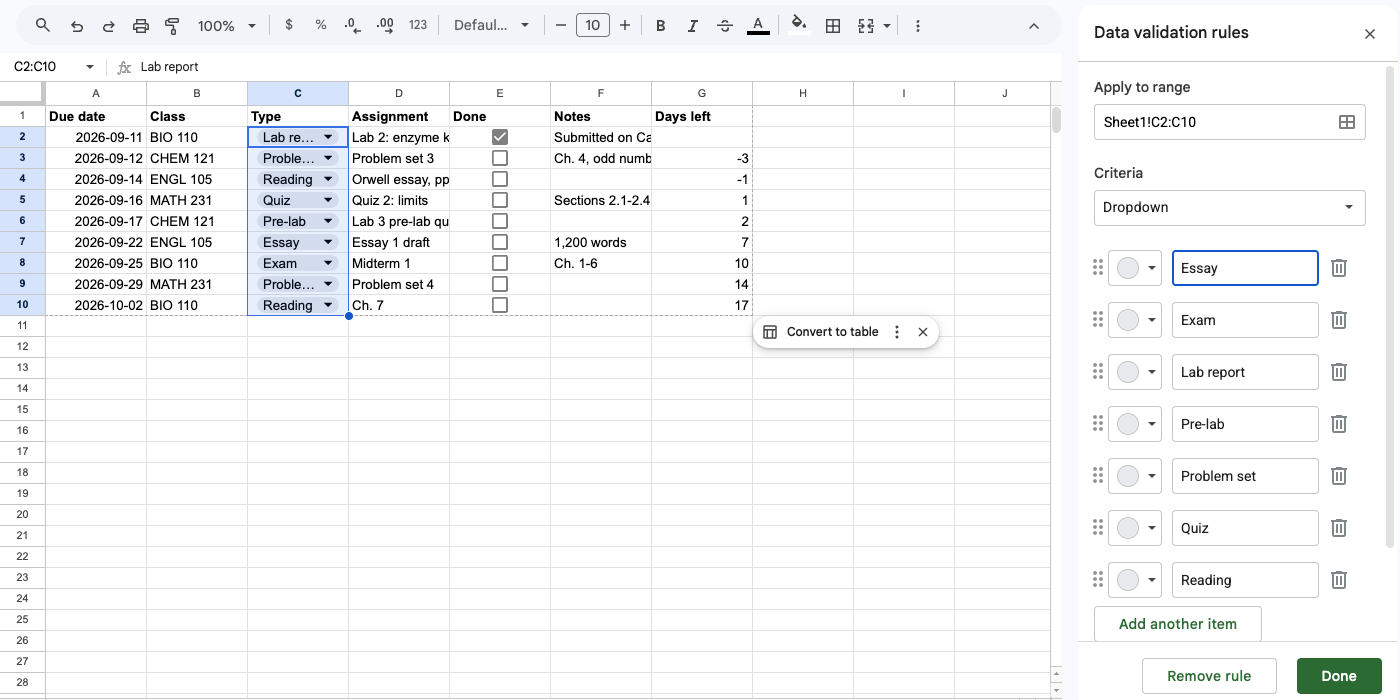Click Add another item button
Screen dimensions: 1400x700
[1178, 624]
